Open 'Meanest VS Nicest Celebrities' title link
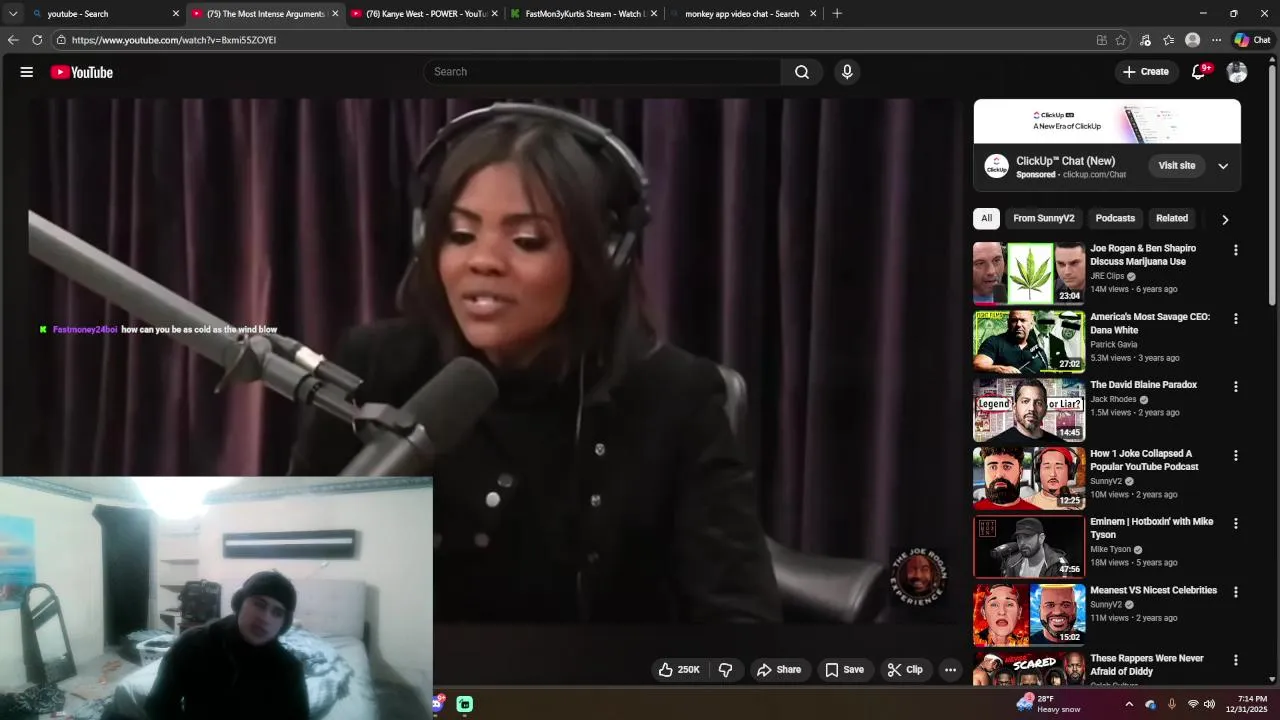This screenshot has height=720, width=1280. [x=1153, y=591]
